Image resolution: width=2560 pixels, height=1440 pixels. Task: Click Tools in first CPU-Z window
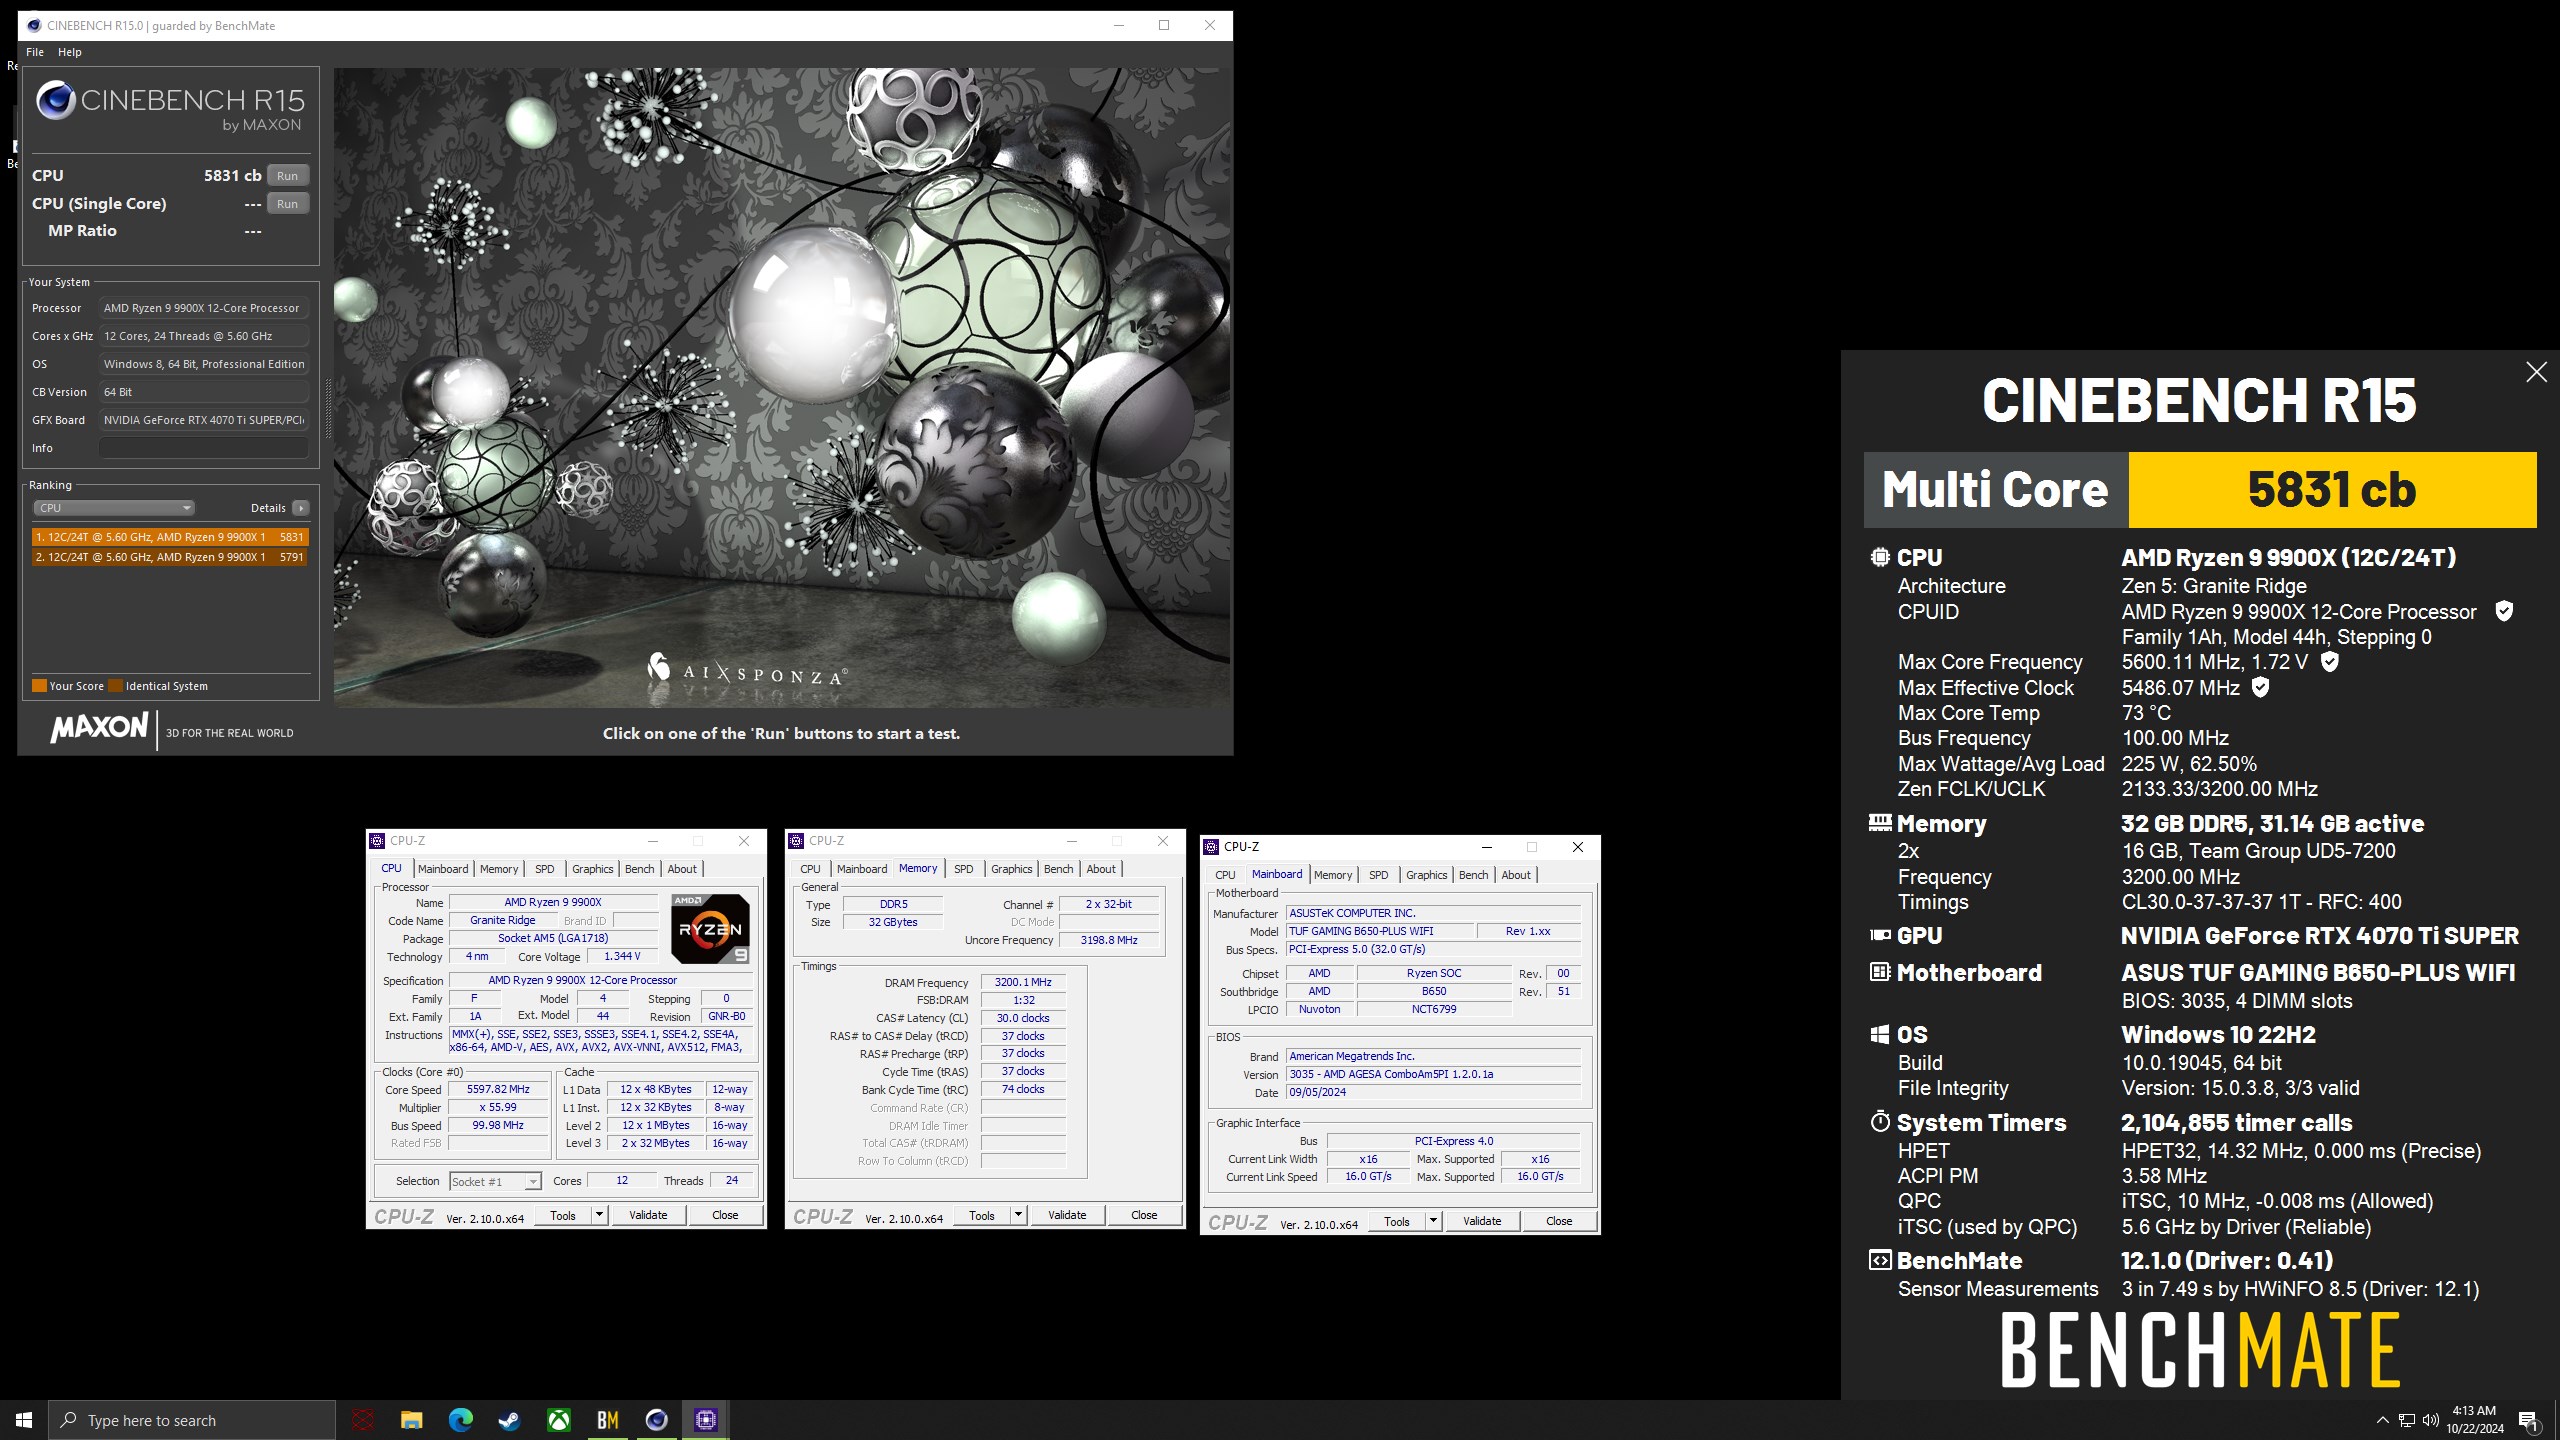[x=563, y=1216]
